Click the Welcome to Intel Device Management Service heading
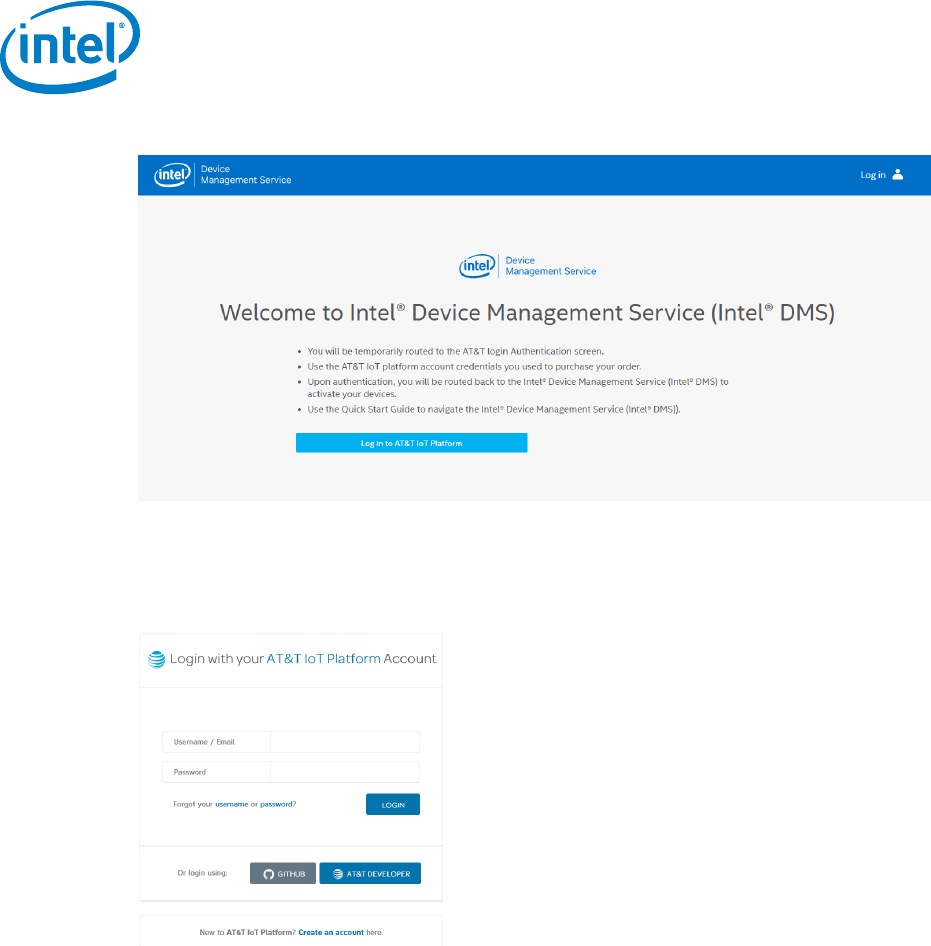 [x=527, y=313]
